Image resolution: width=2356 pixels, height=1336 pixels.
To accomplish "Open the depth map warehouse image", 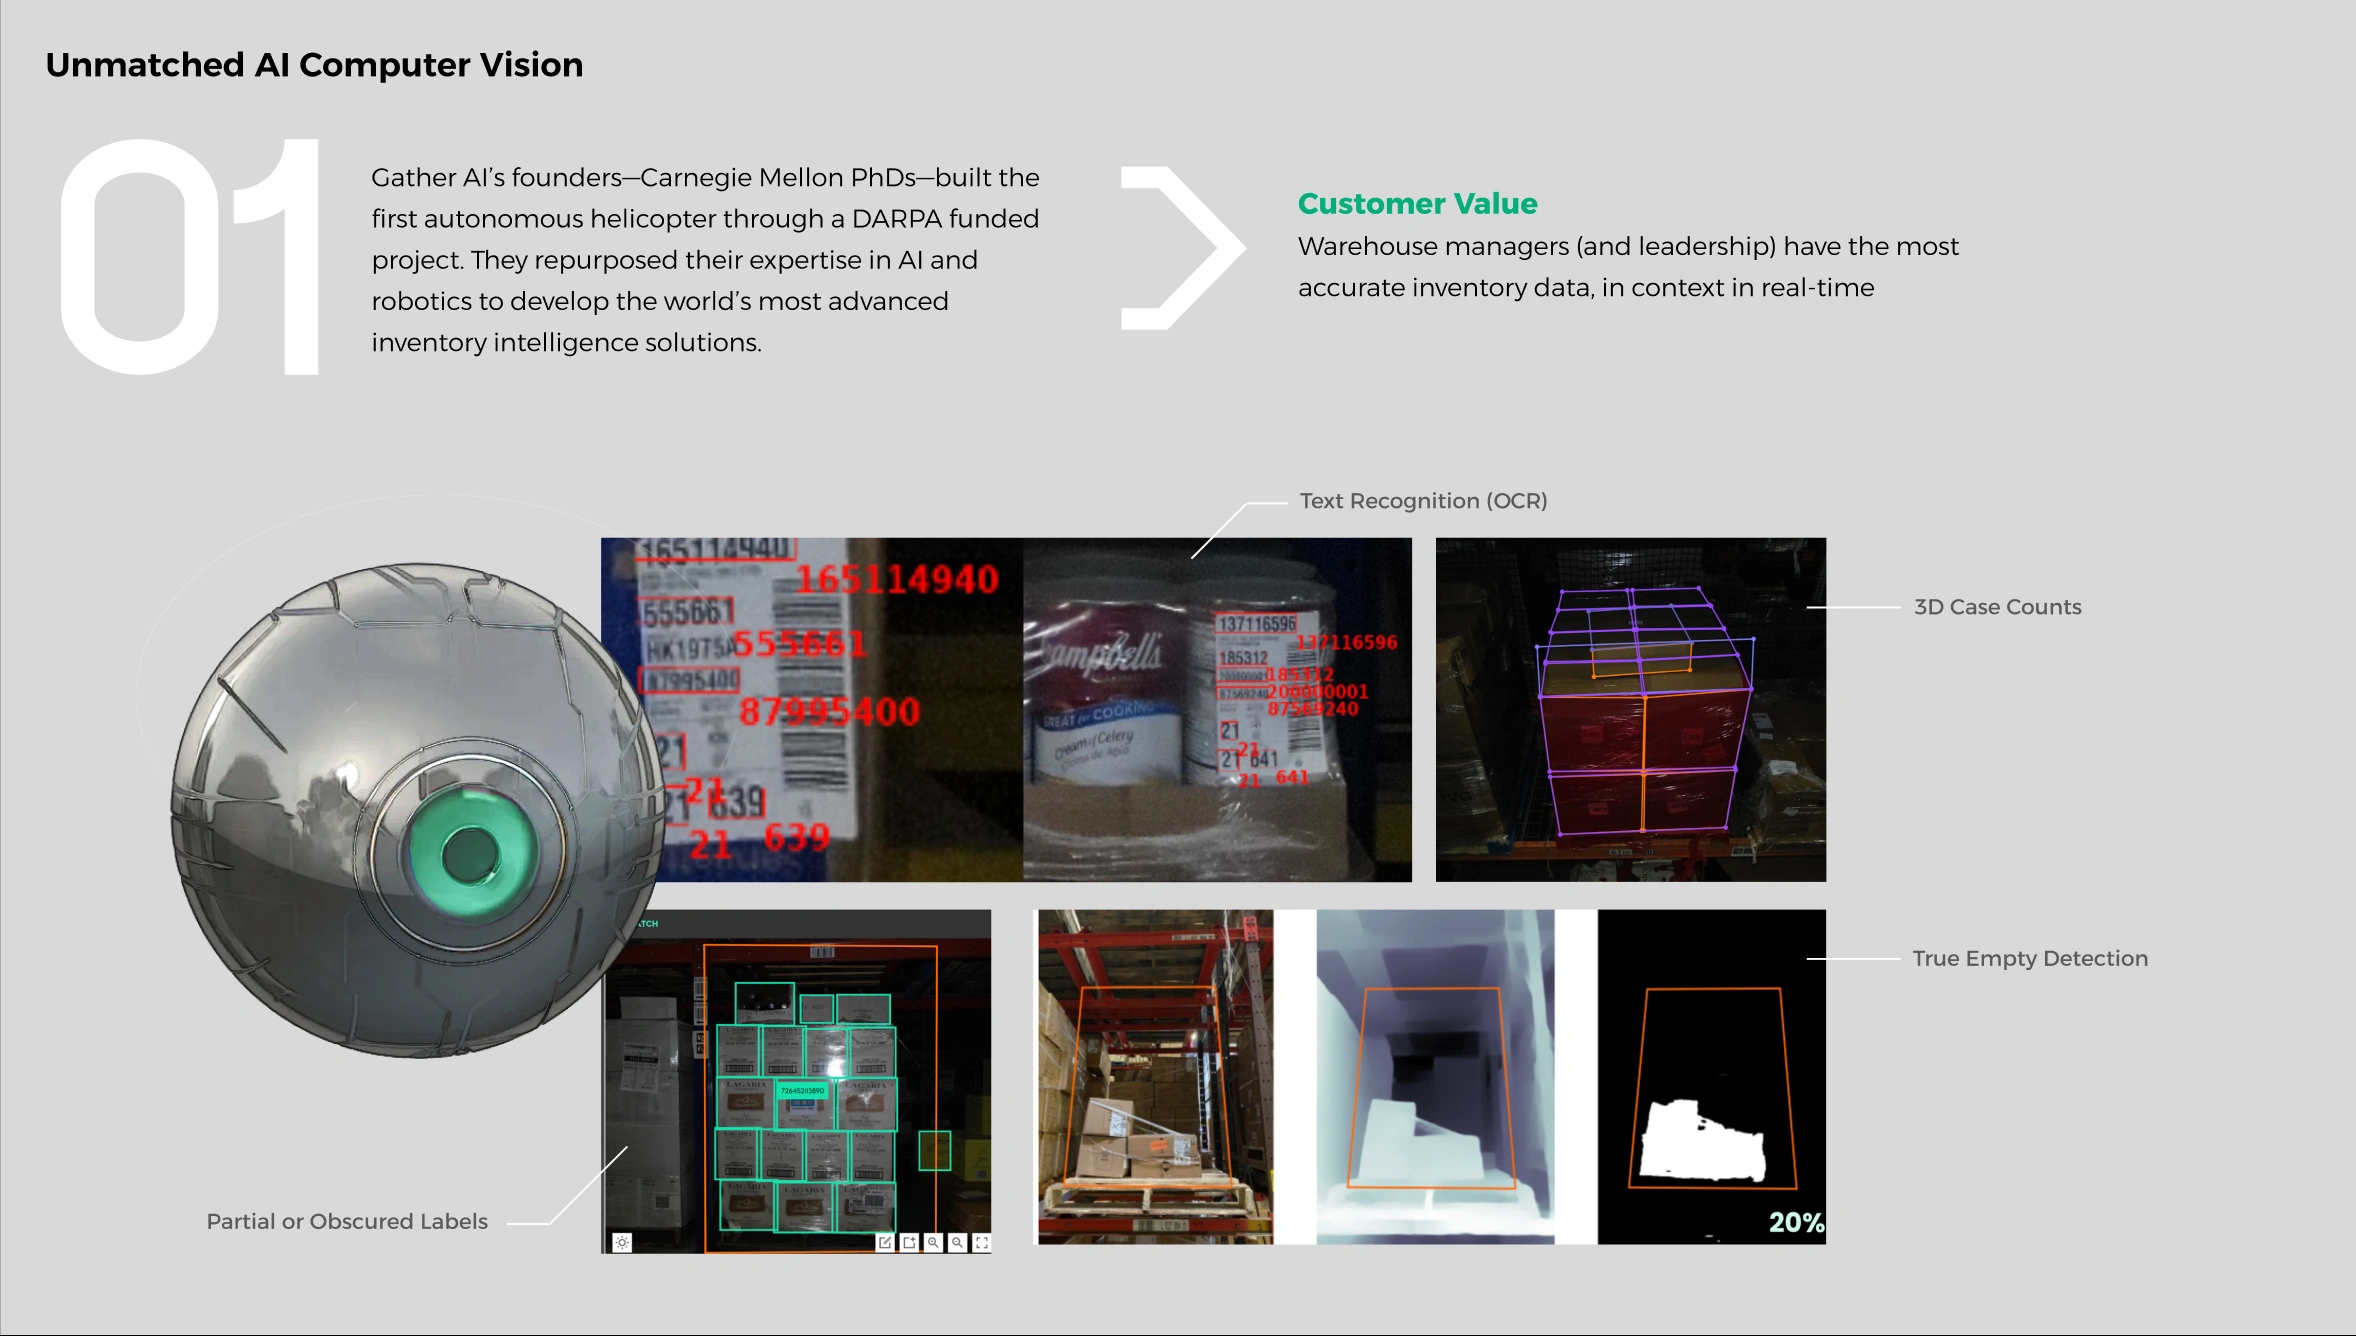I will click(1435, 1077).
